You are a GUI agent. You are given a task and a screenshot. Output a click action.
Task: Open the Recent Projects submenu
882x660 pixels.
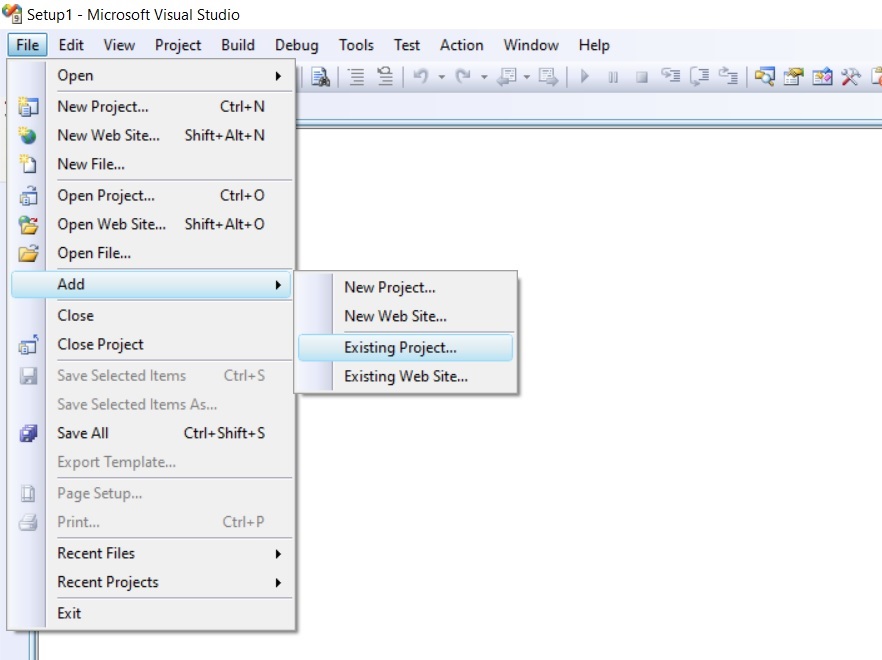click(108, 582)
